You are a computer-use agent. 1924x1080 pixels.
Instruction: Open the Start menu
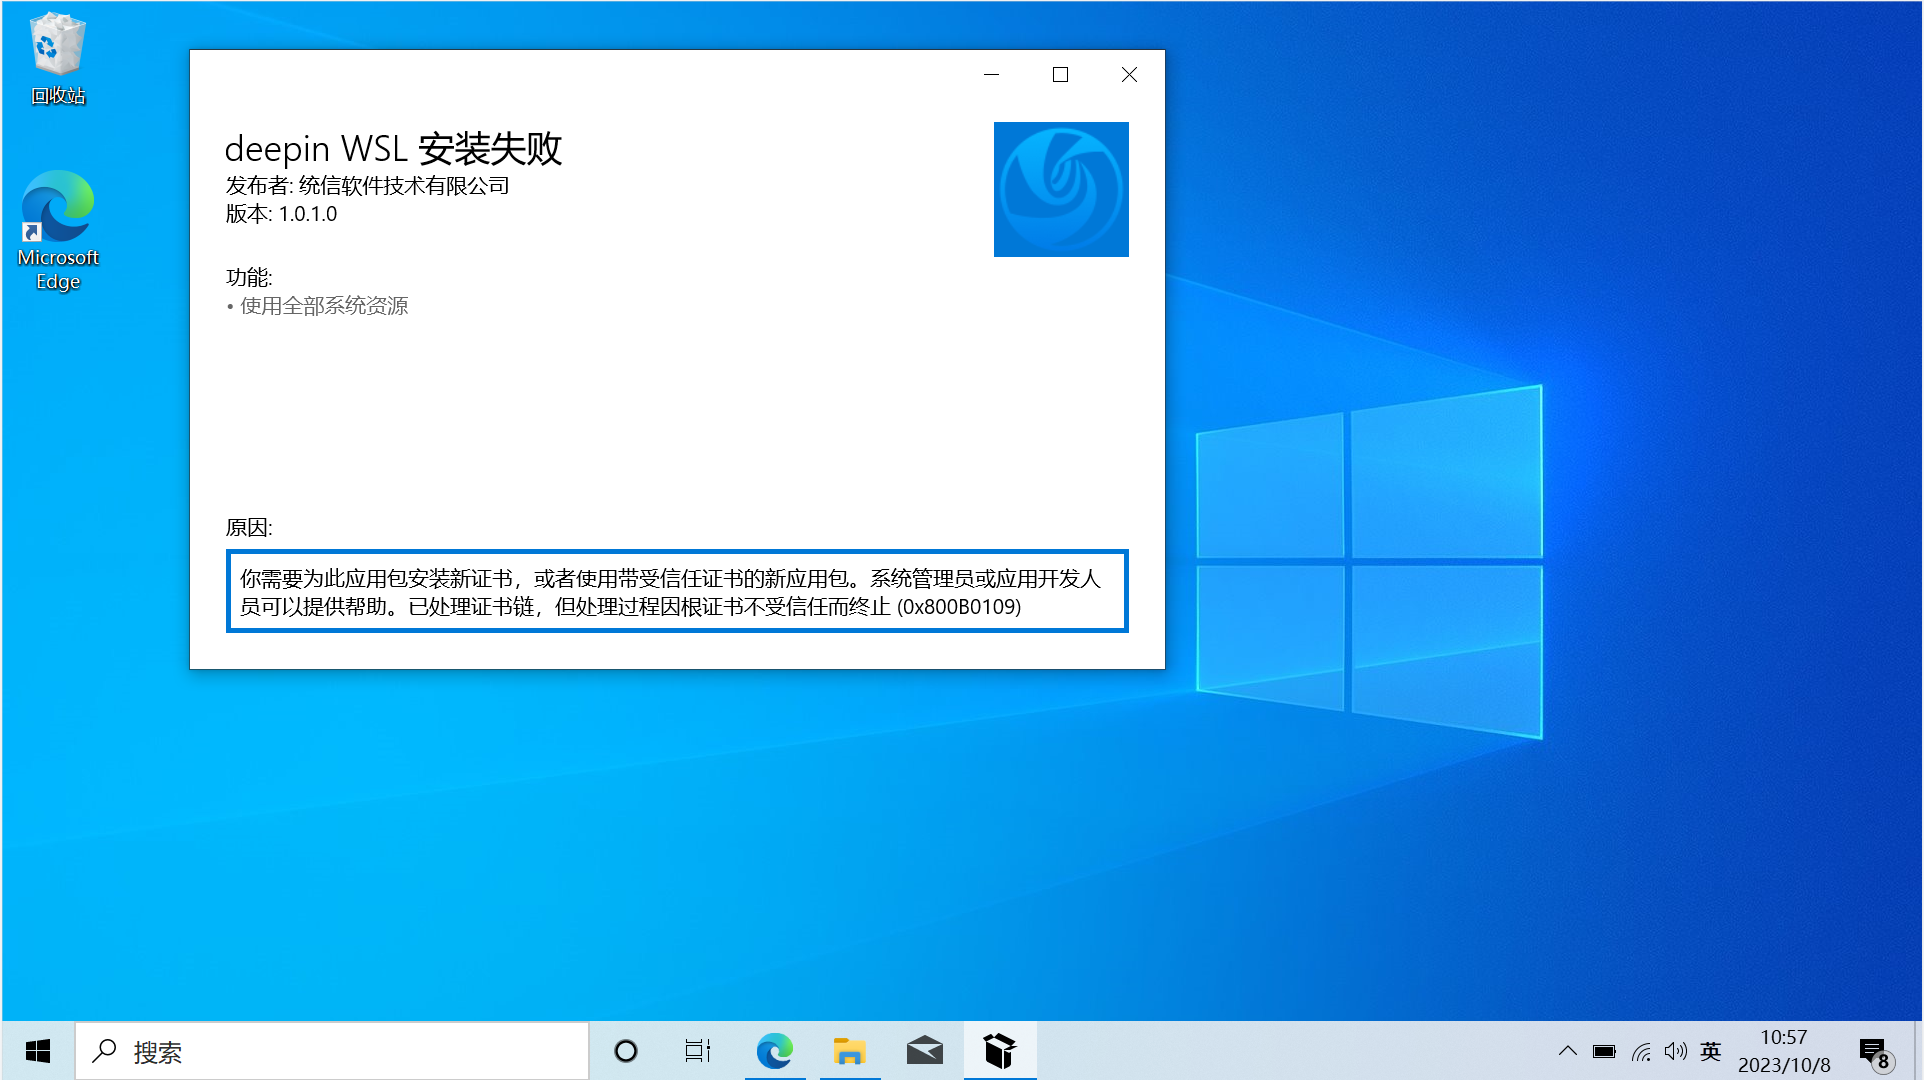[x=37, y=1051]
